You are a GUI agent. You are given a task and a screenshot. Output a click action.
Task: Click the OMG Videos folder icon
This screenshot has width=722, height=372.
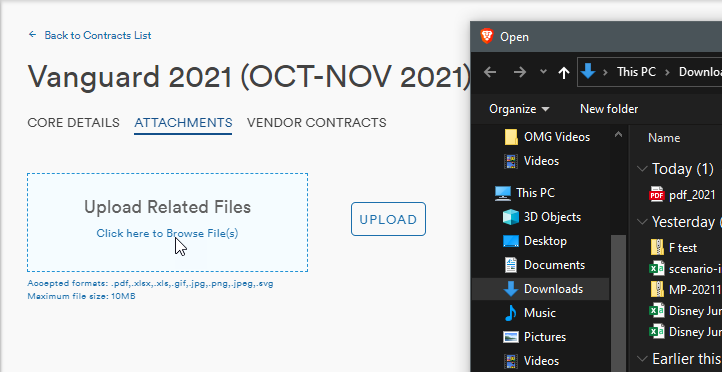(511, 137)
